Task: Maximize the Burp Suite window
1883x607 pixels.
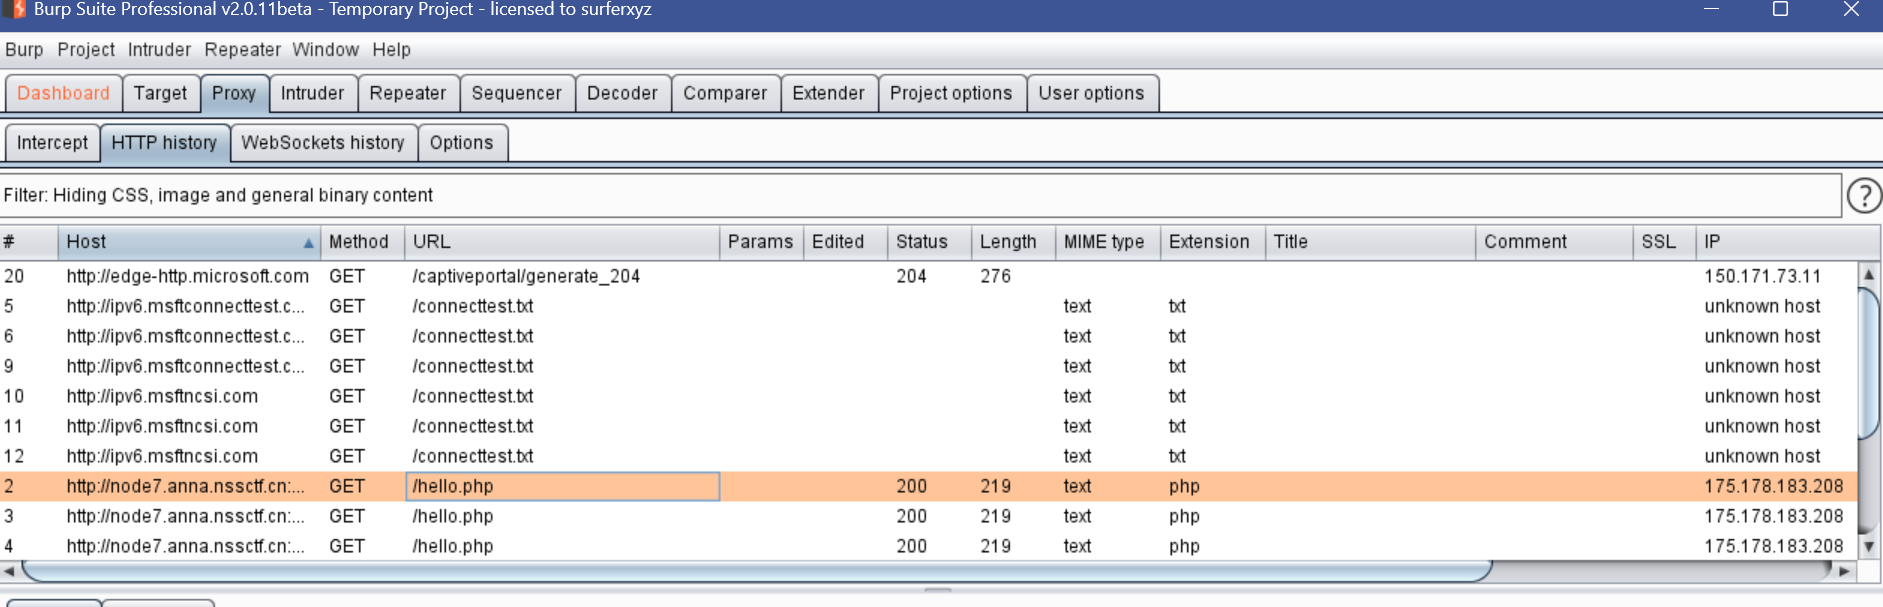Action: point(1780,10)
